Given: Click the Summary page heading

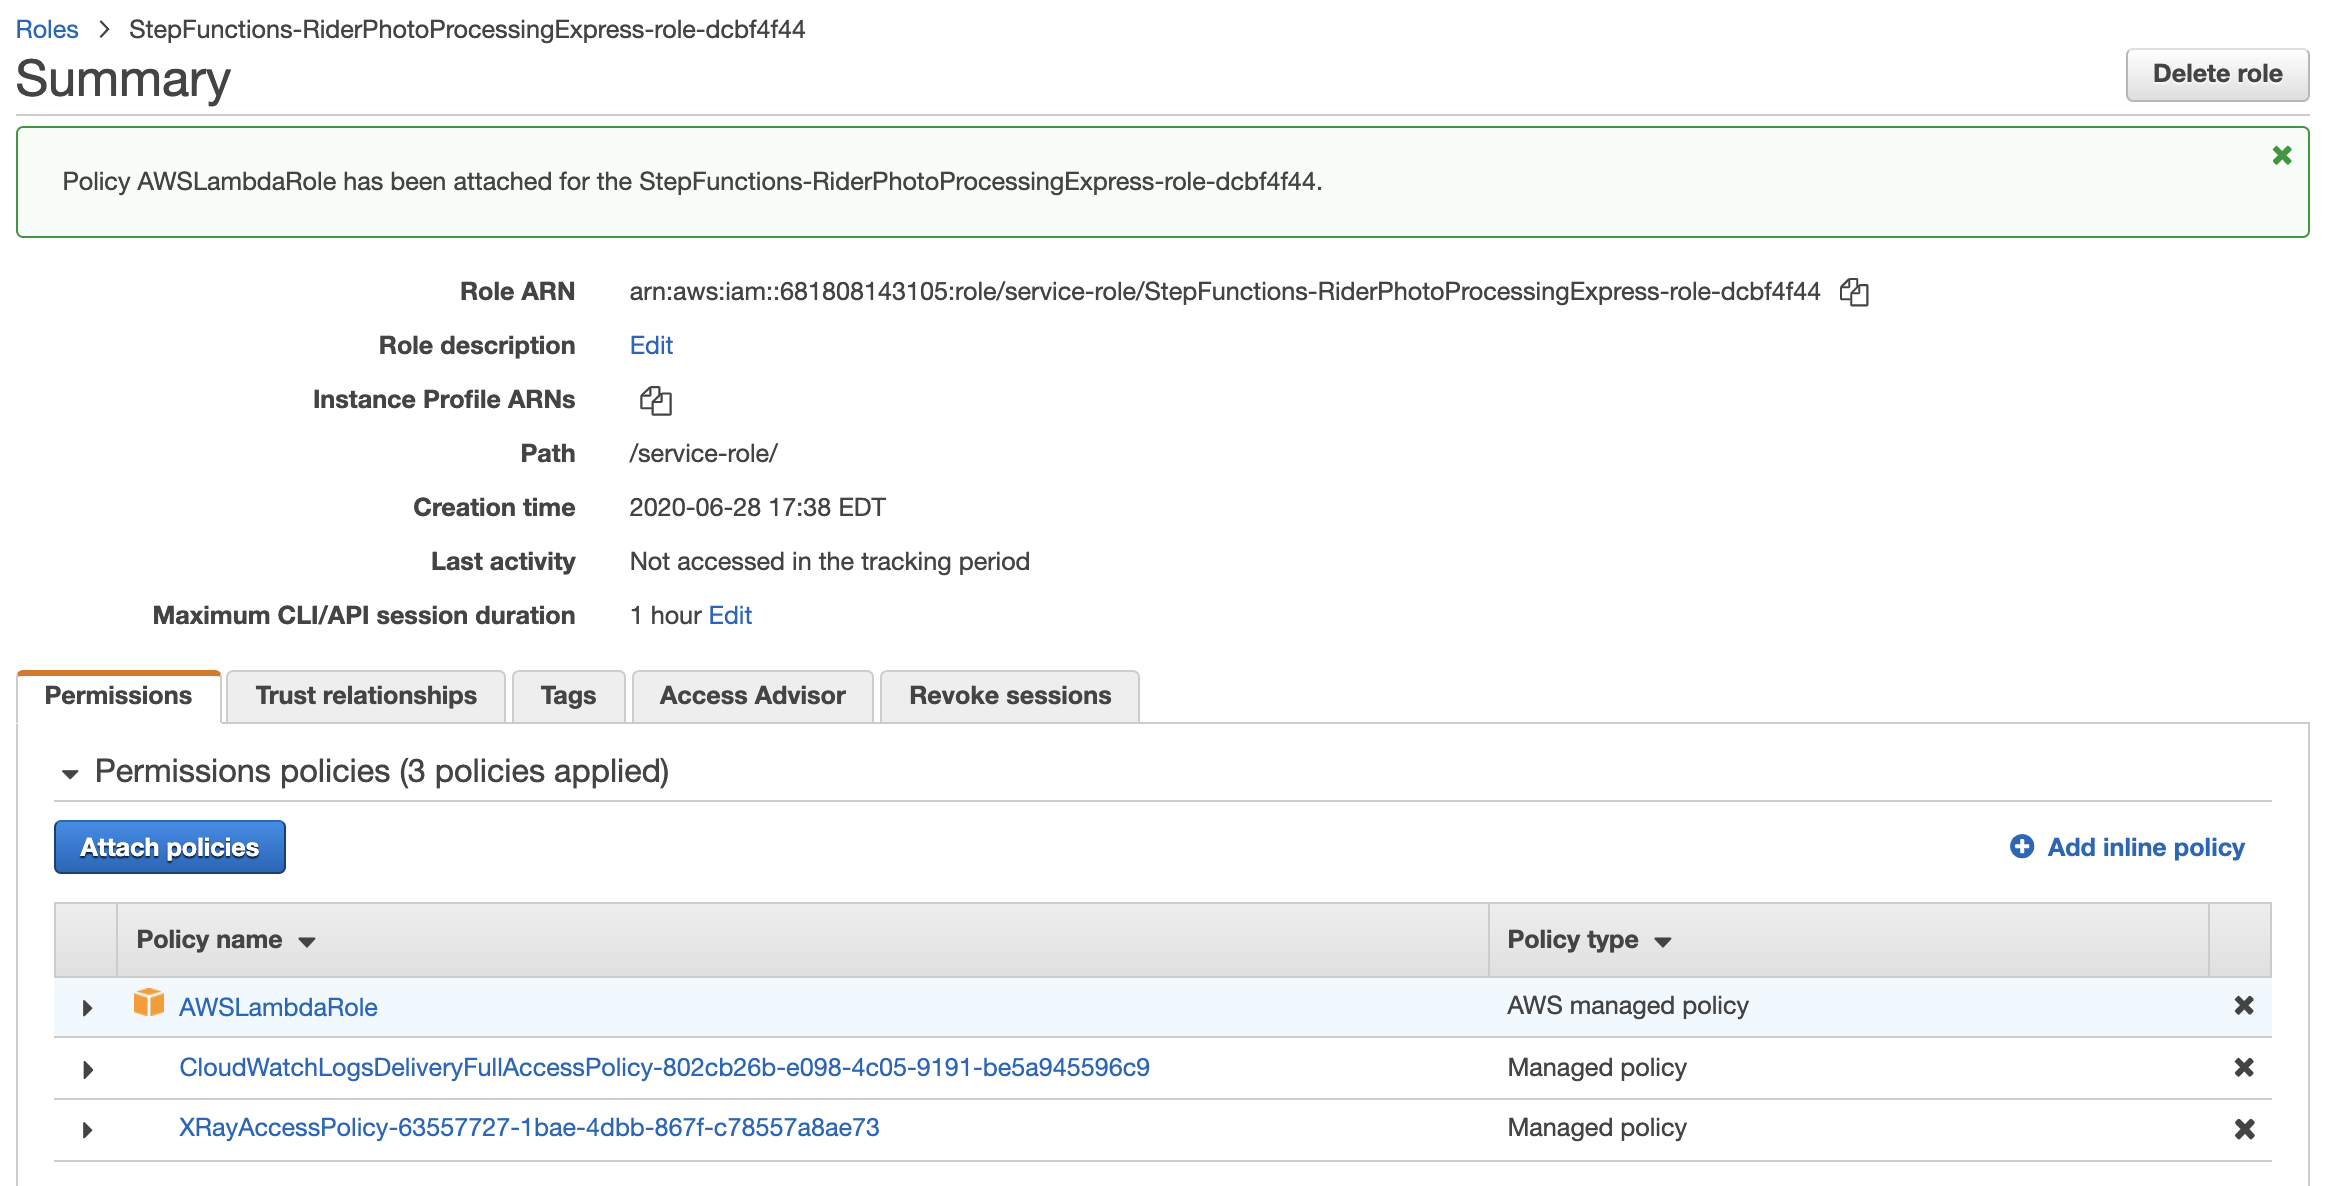Looking at the screenshot, I should click(x=123, y=79).
